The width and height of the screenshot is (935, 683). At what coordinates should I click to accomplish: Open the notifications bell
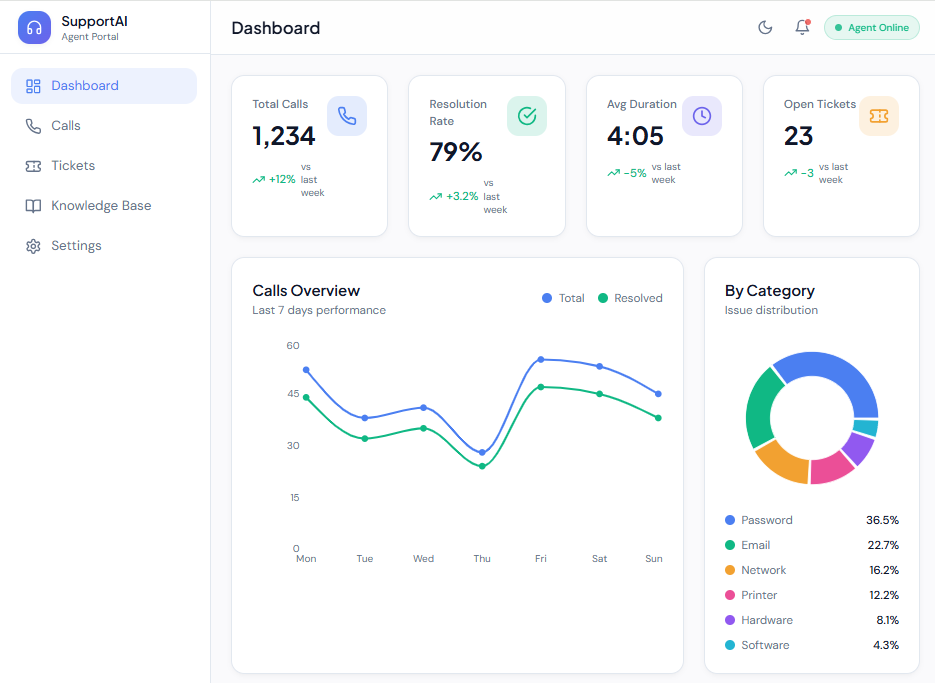pos(802,28)
